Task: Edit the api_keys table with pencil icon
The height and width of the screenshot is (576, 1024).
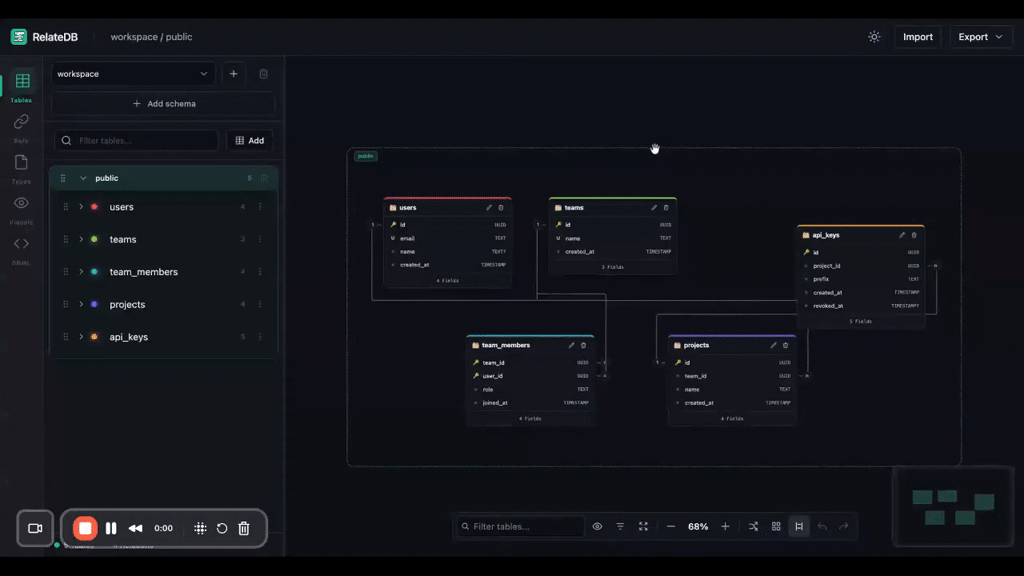Action: [x=902, y=235]
